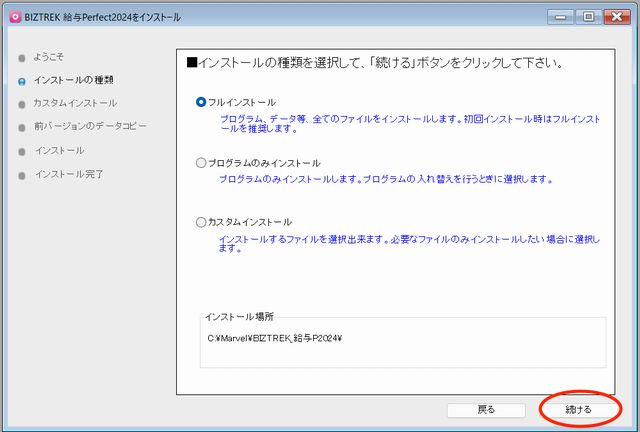640x432 pixels.
Task: Click 前バージョンのデータコピー step
Action: (90, 126)
